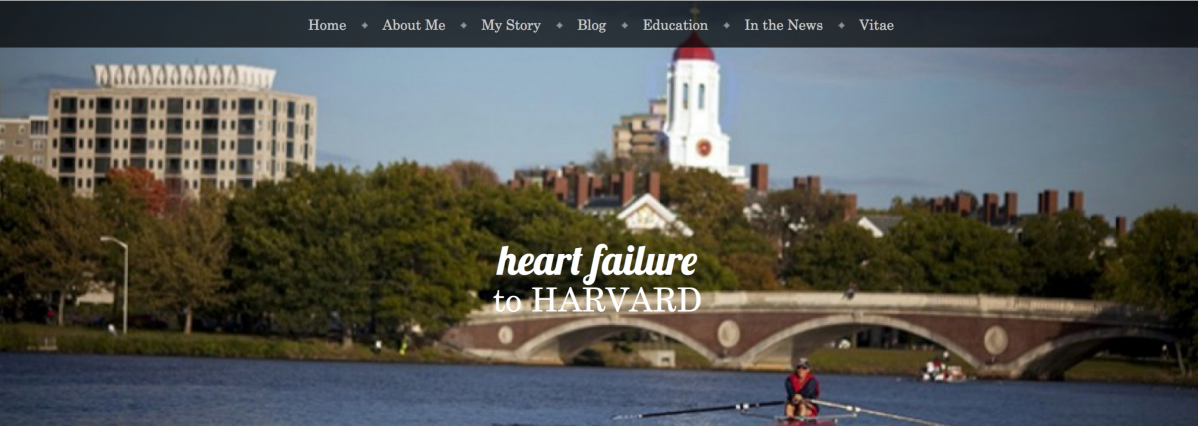The width and height of the screenshot is (1198, 426).
Task: Go to About Me section
Action: point(413,25)
